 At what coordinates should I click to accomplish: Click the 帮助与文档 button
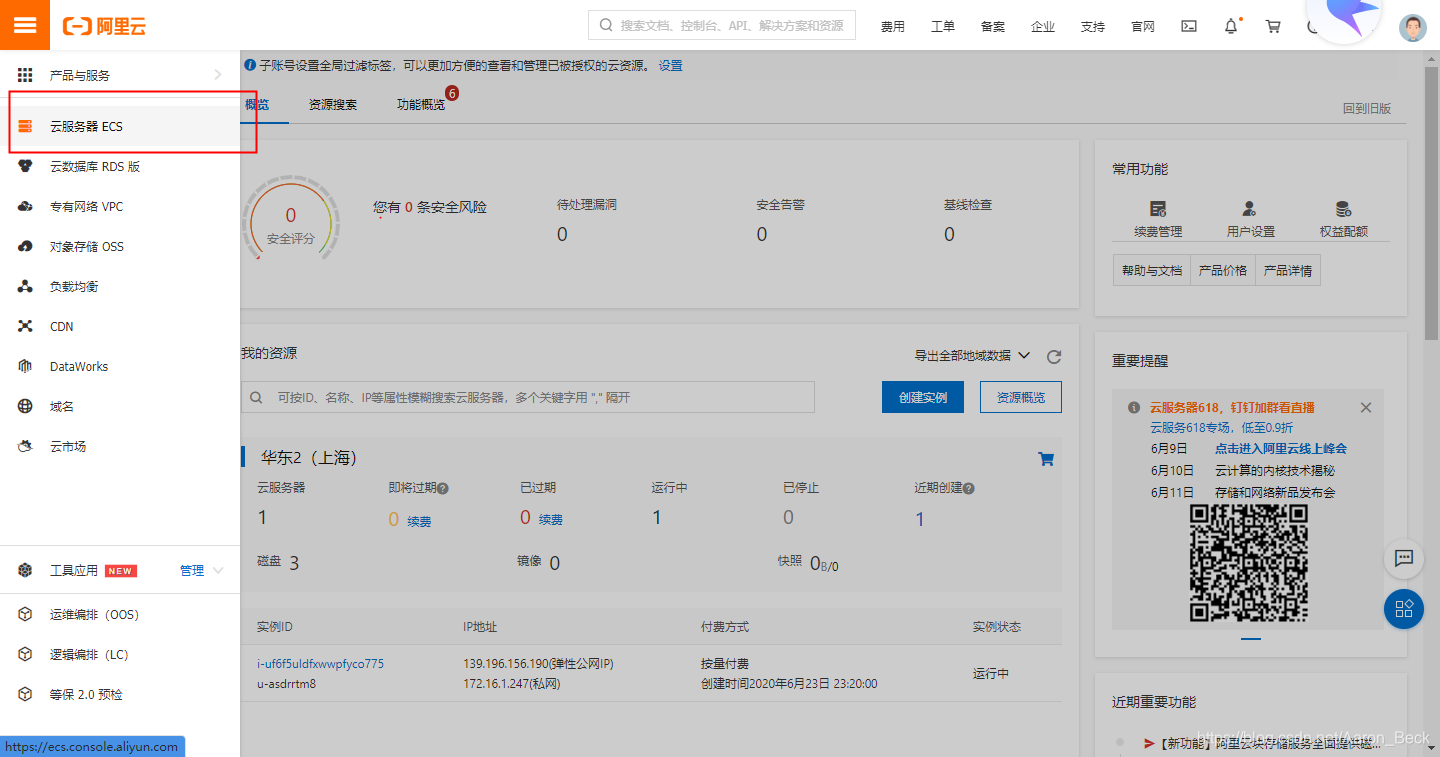(x=1152, y=271)
